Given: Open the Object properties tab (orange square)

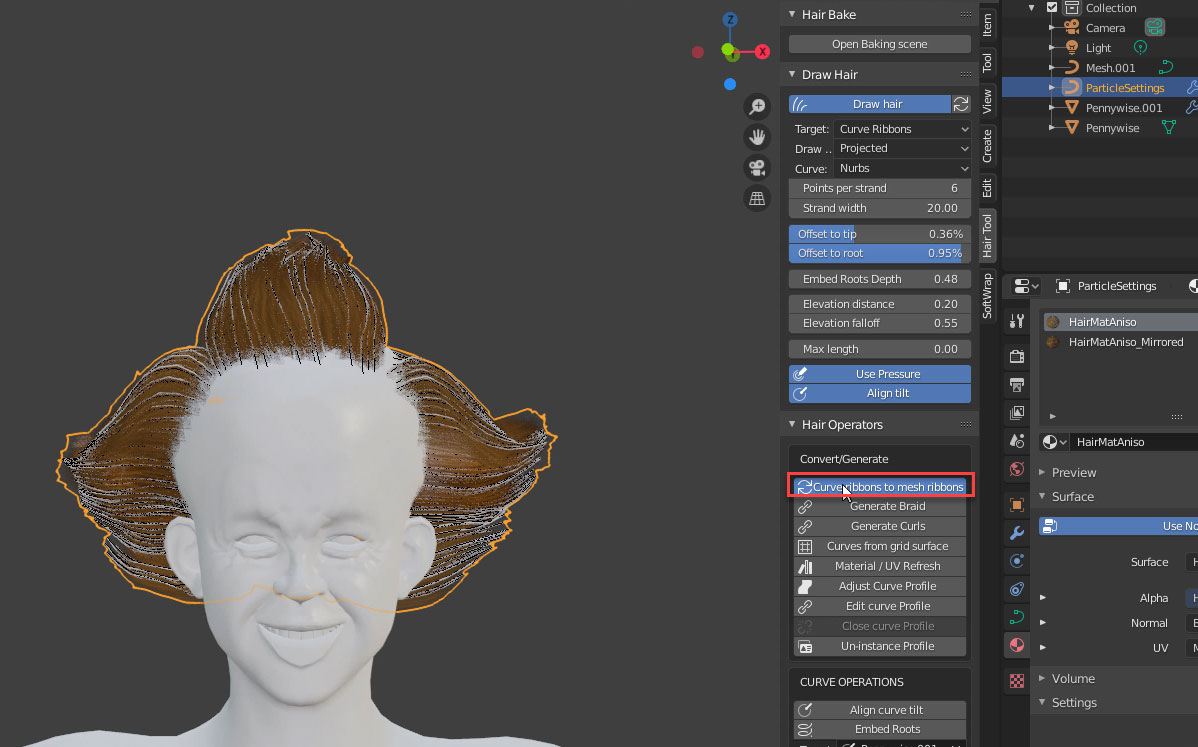Looking at the screenshot, I should [1017, 505].
